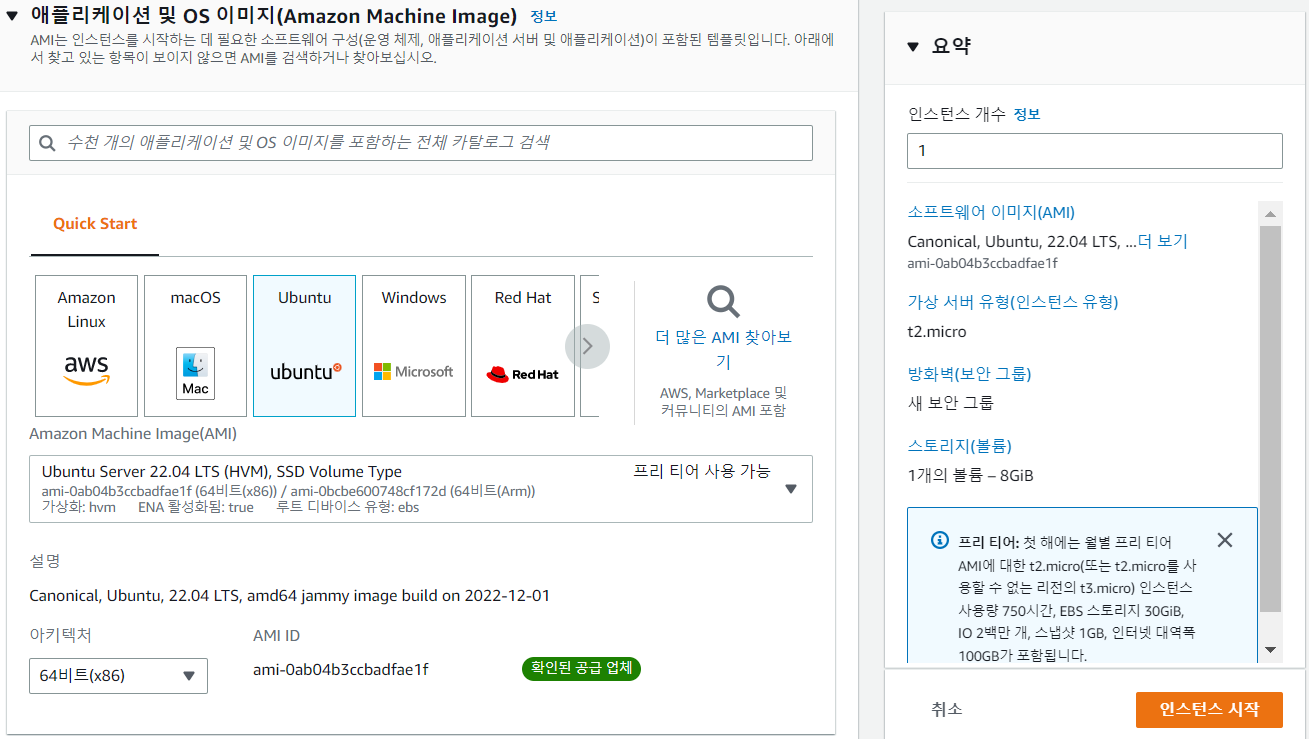The image size is (1309, 739).
Task: Click the ubuntu logo icon
Action: click(x=306, y=371)
